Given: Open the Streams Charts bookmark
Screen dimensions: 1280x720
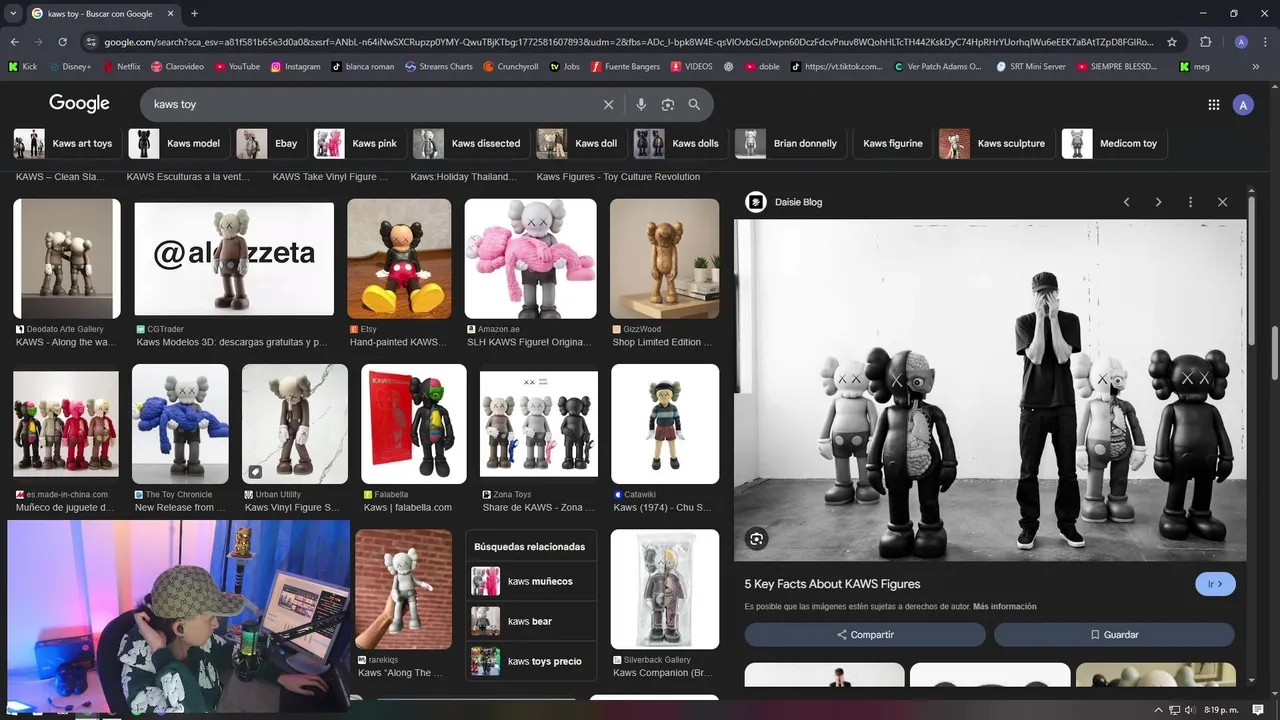Looking at the screenshot, I should click(x=439, y=67).
